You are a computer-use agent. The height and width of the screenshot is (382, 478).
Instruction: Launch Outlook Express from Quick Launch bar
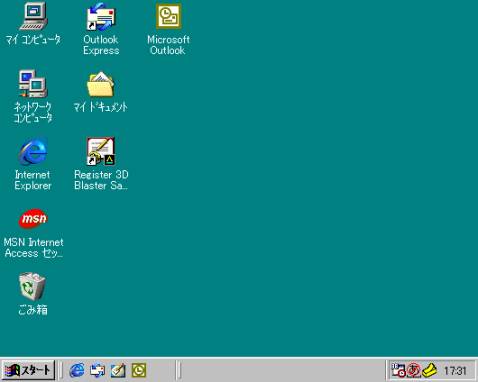pos(97,370)
